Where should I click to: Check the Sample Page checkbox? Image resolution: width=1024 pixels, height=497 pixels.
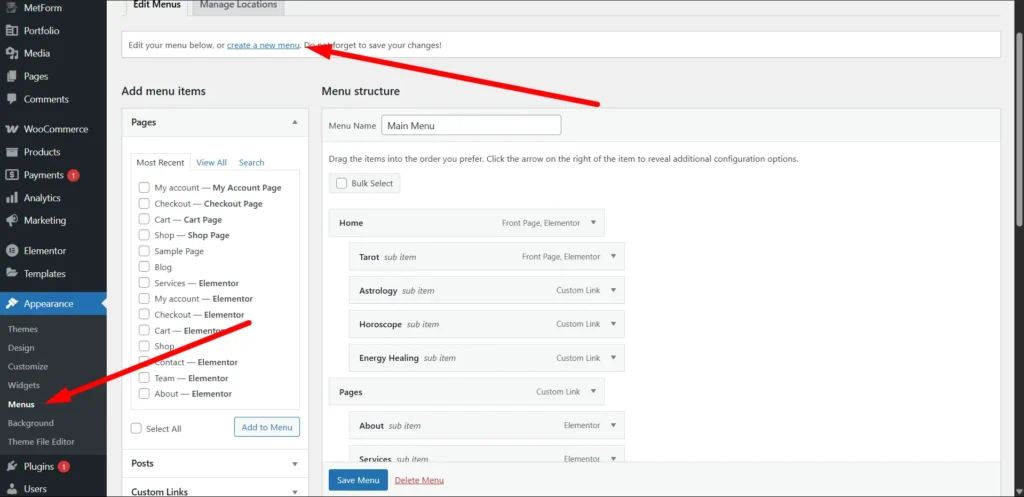coord(144,251)
